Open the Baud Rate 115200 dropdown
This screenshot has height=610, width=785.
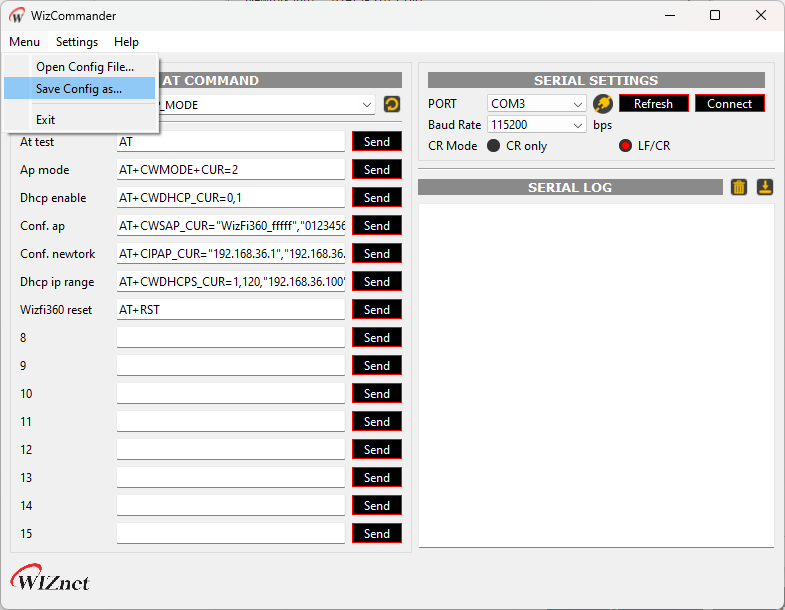point(536,125)
